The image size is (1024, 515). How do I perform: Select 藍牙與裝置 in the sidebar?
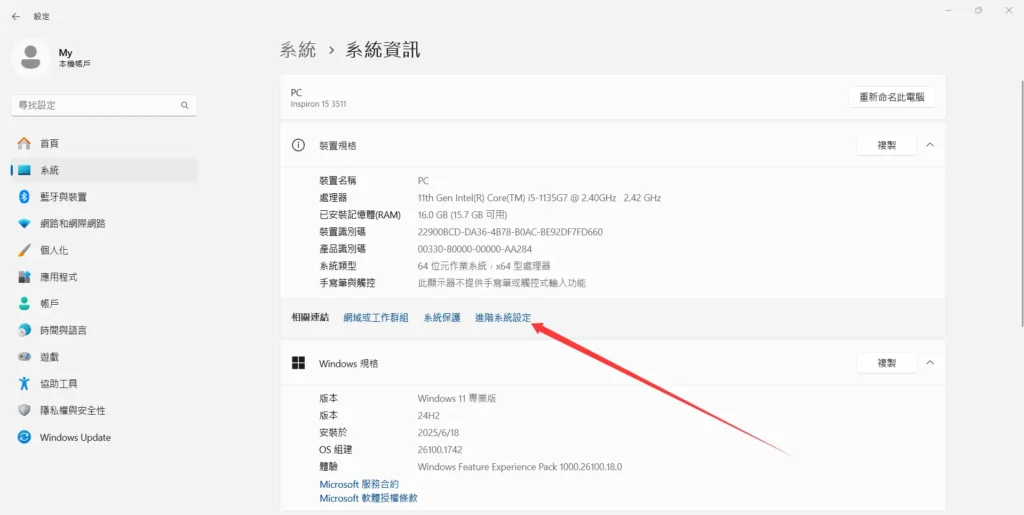(104, 197)
